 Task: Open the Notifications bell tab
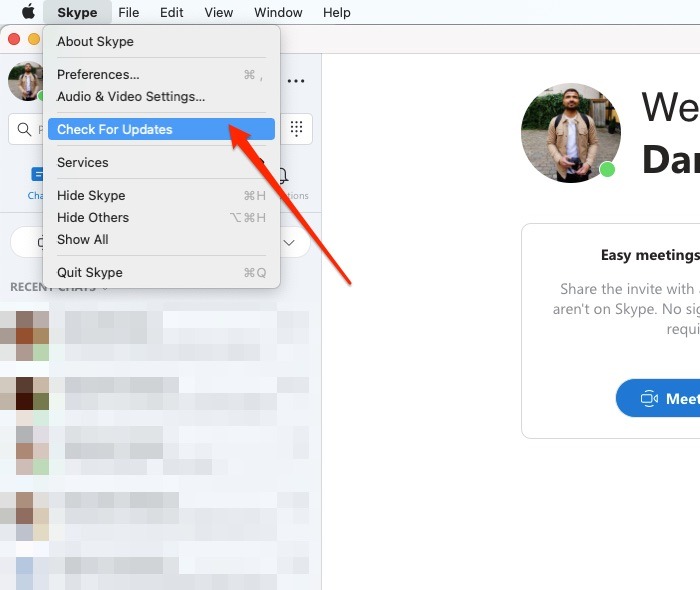tap(285, 176)
